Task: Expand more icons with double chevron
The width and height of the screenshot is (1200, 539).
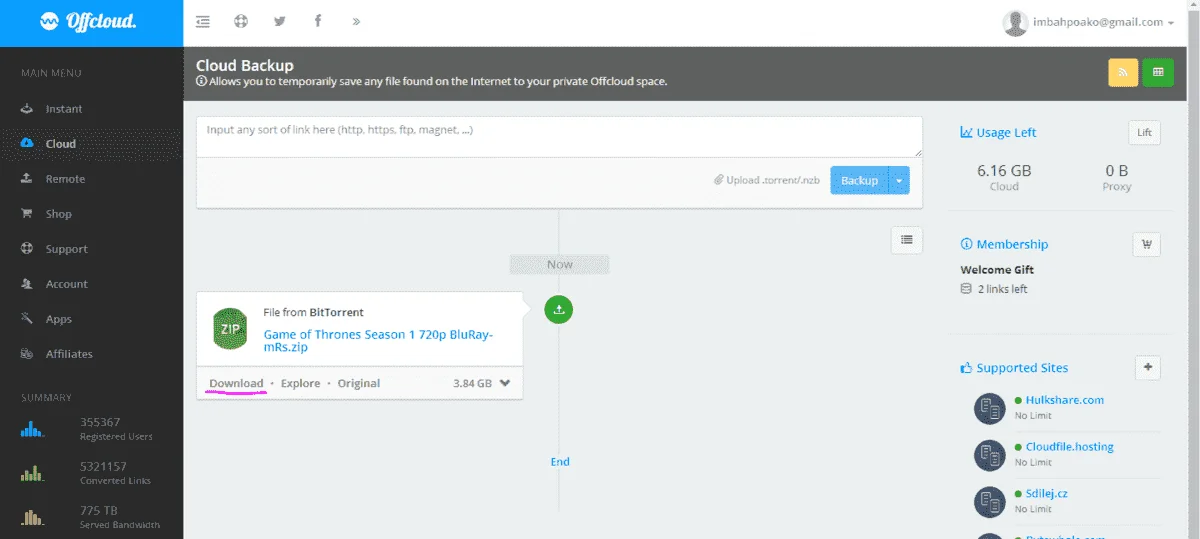Action: [357, 21]
